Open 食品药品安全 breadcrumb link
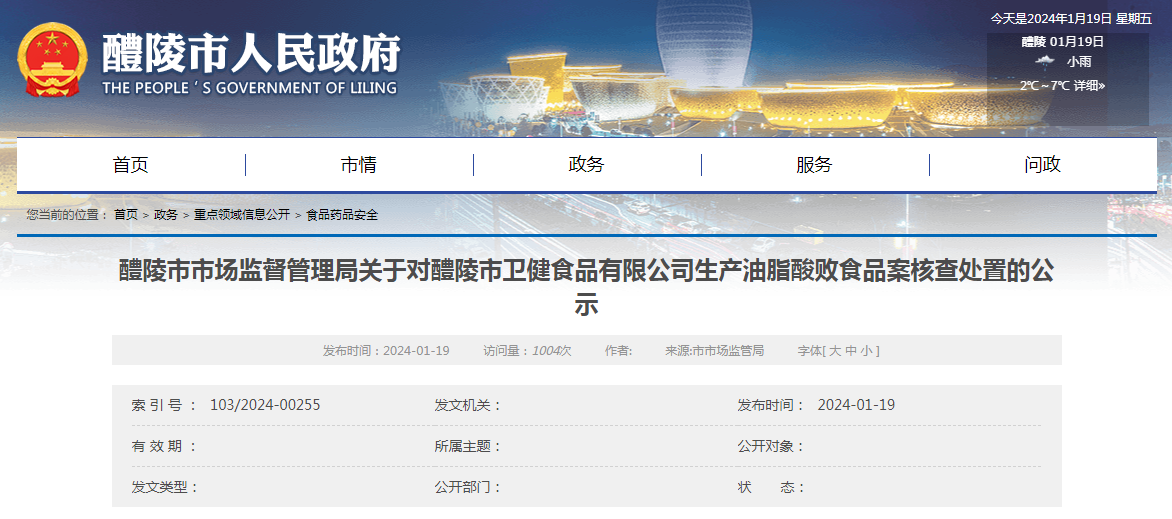1172x519 pixels. click(x=342, y=215)
